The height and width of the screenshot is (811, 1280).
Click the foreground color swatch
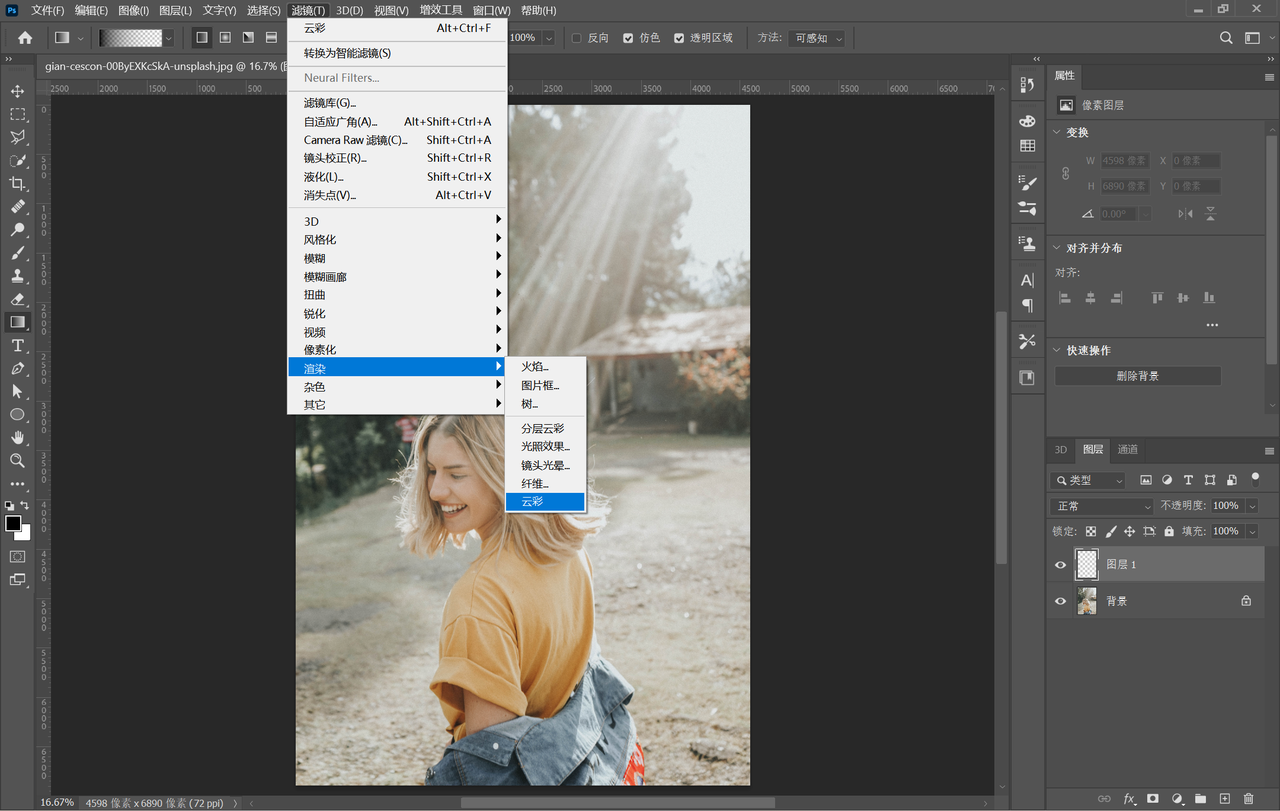tap(13, 524)
